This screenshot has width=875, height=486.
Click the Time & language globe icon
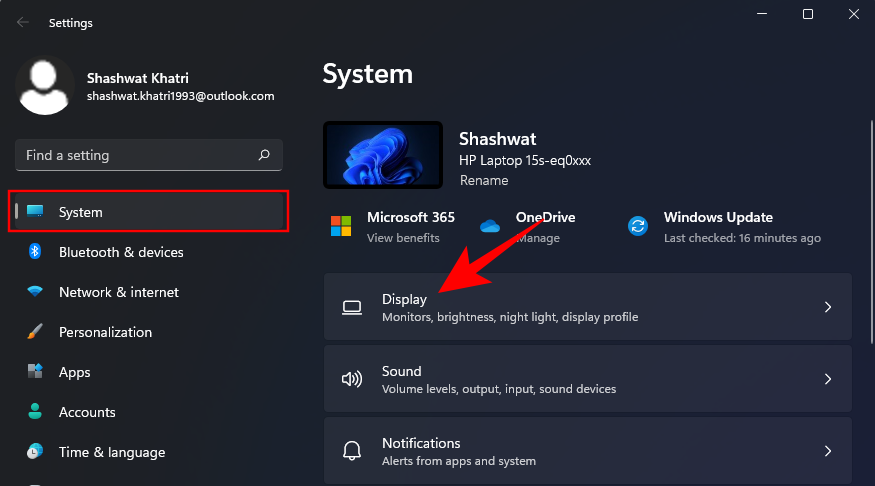point(35,452)
